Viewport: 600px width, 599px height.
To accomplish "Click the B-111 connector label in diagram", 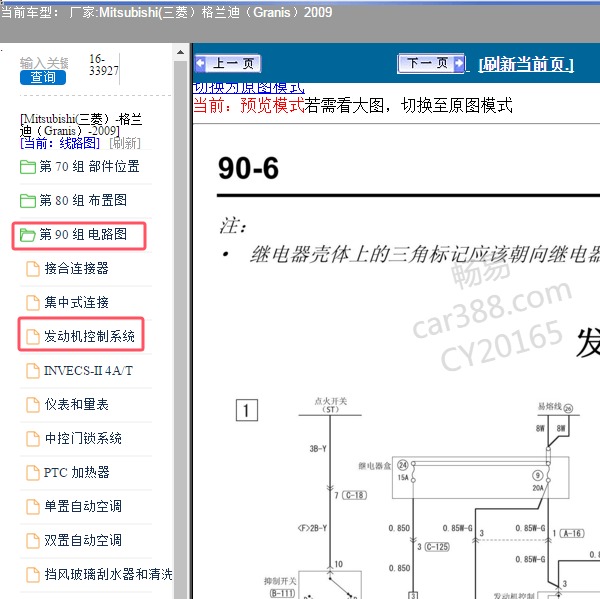I will 282,593.
